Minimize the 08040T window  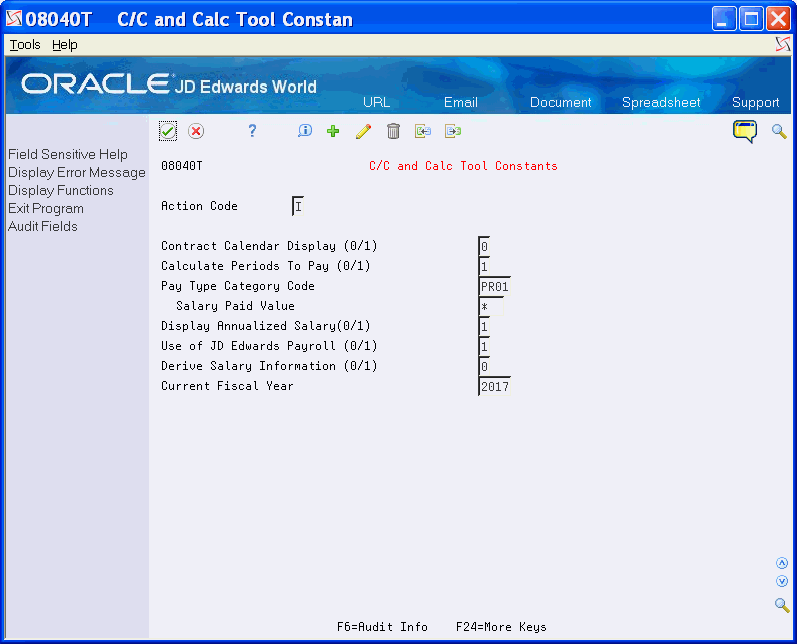pos(724,19)
